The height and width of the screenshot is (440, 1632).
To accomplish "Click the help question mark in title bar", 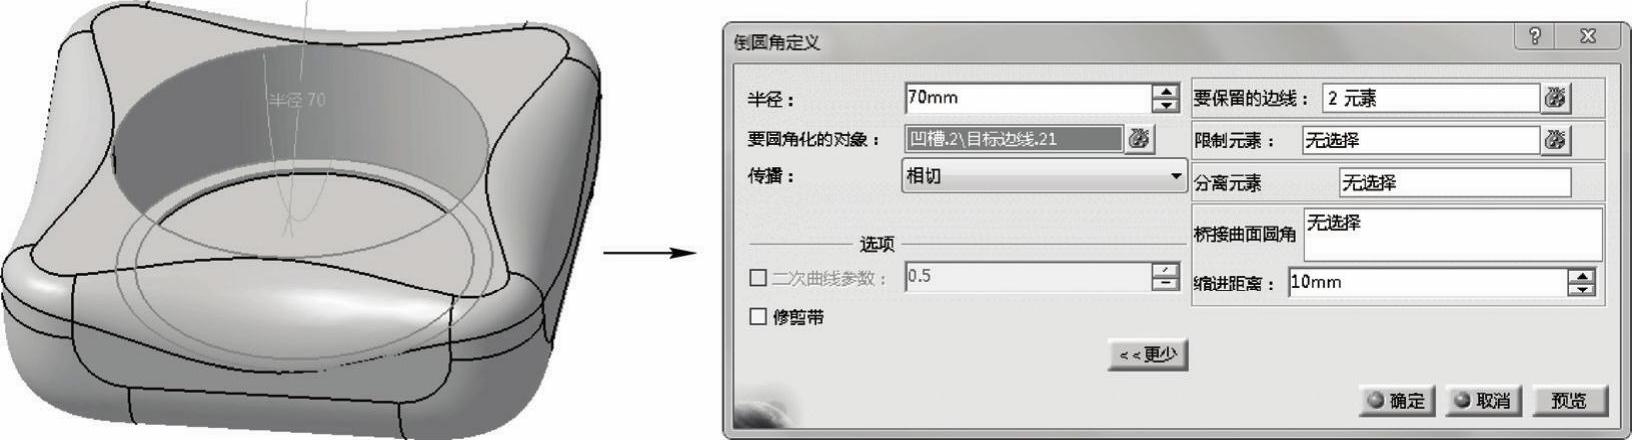I will tap(1537, 36).
